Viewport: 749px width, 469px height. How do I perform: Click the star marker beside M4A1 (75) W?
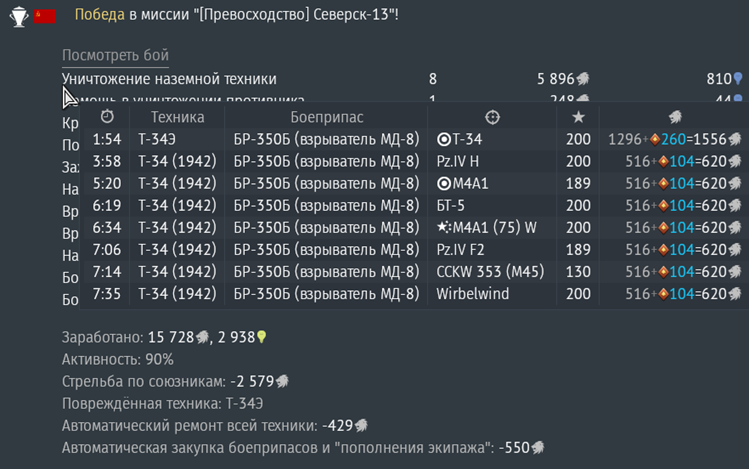[x=444, y=227]
